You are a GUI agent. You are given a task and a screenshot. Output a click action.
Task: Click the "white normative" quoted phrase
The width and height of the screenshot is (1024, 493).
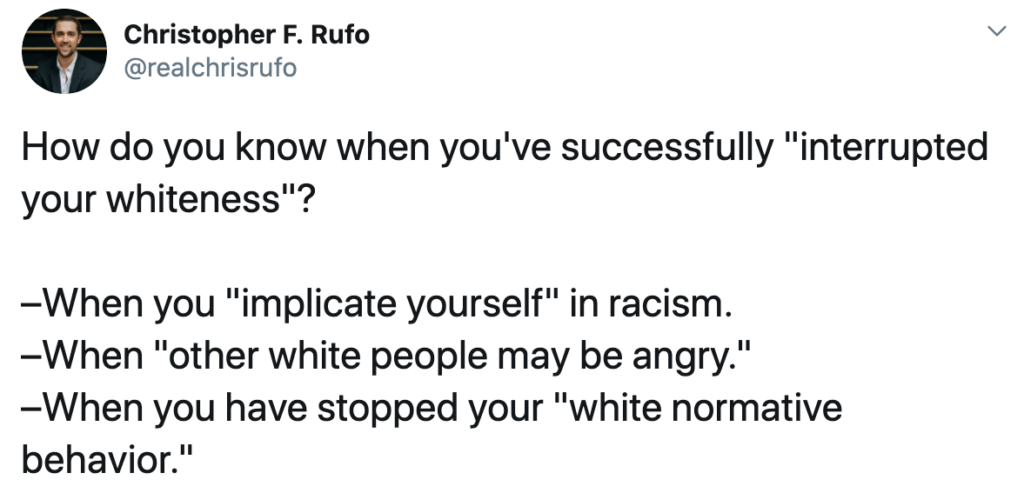697,408
